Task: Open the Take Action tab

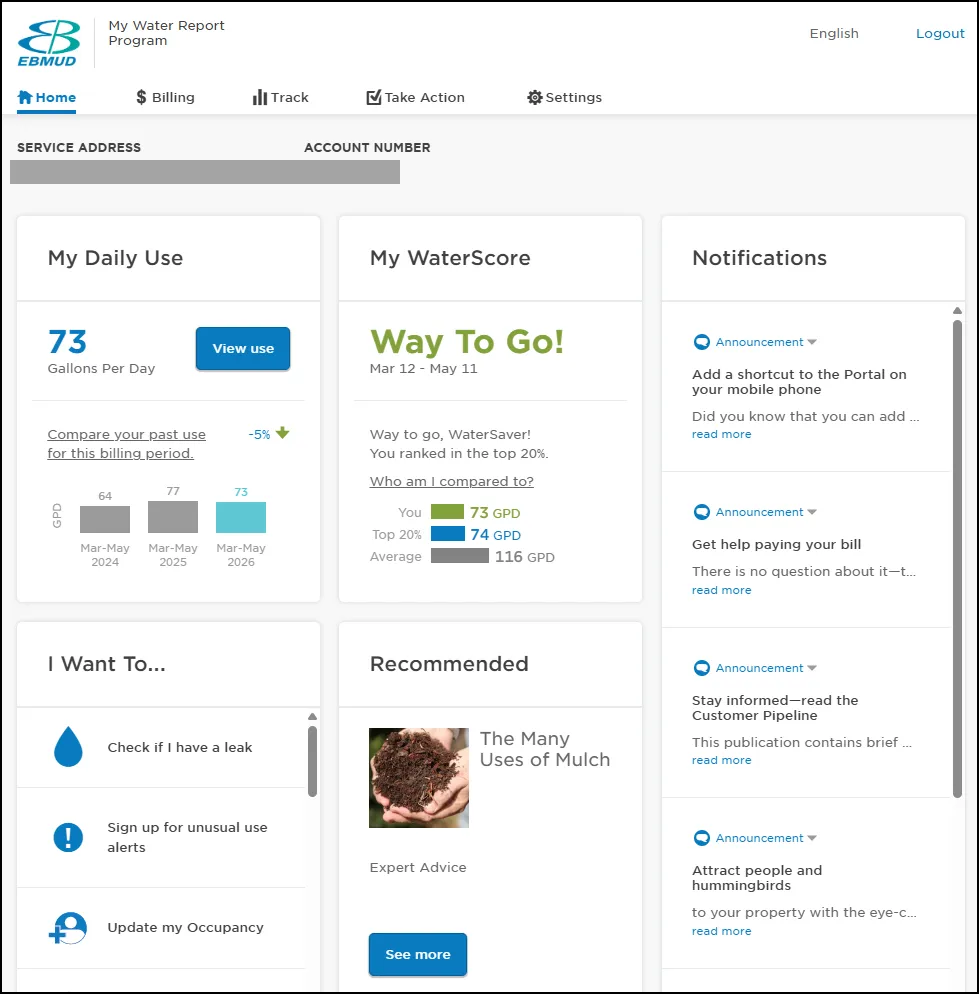Action: coord(415,98)
